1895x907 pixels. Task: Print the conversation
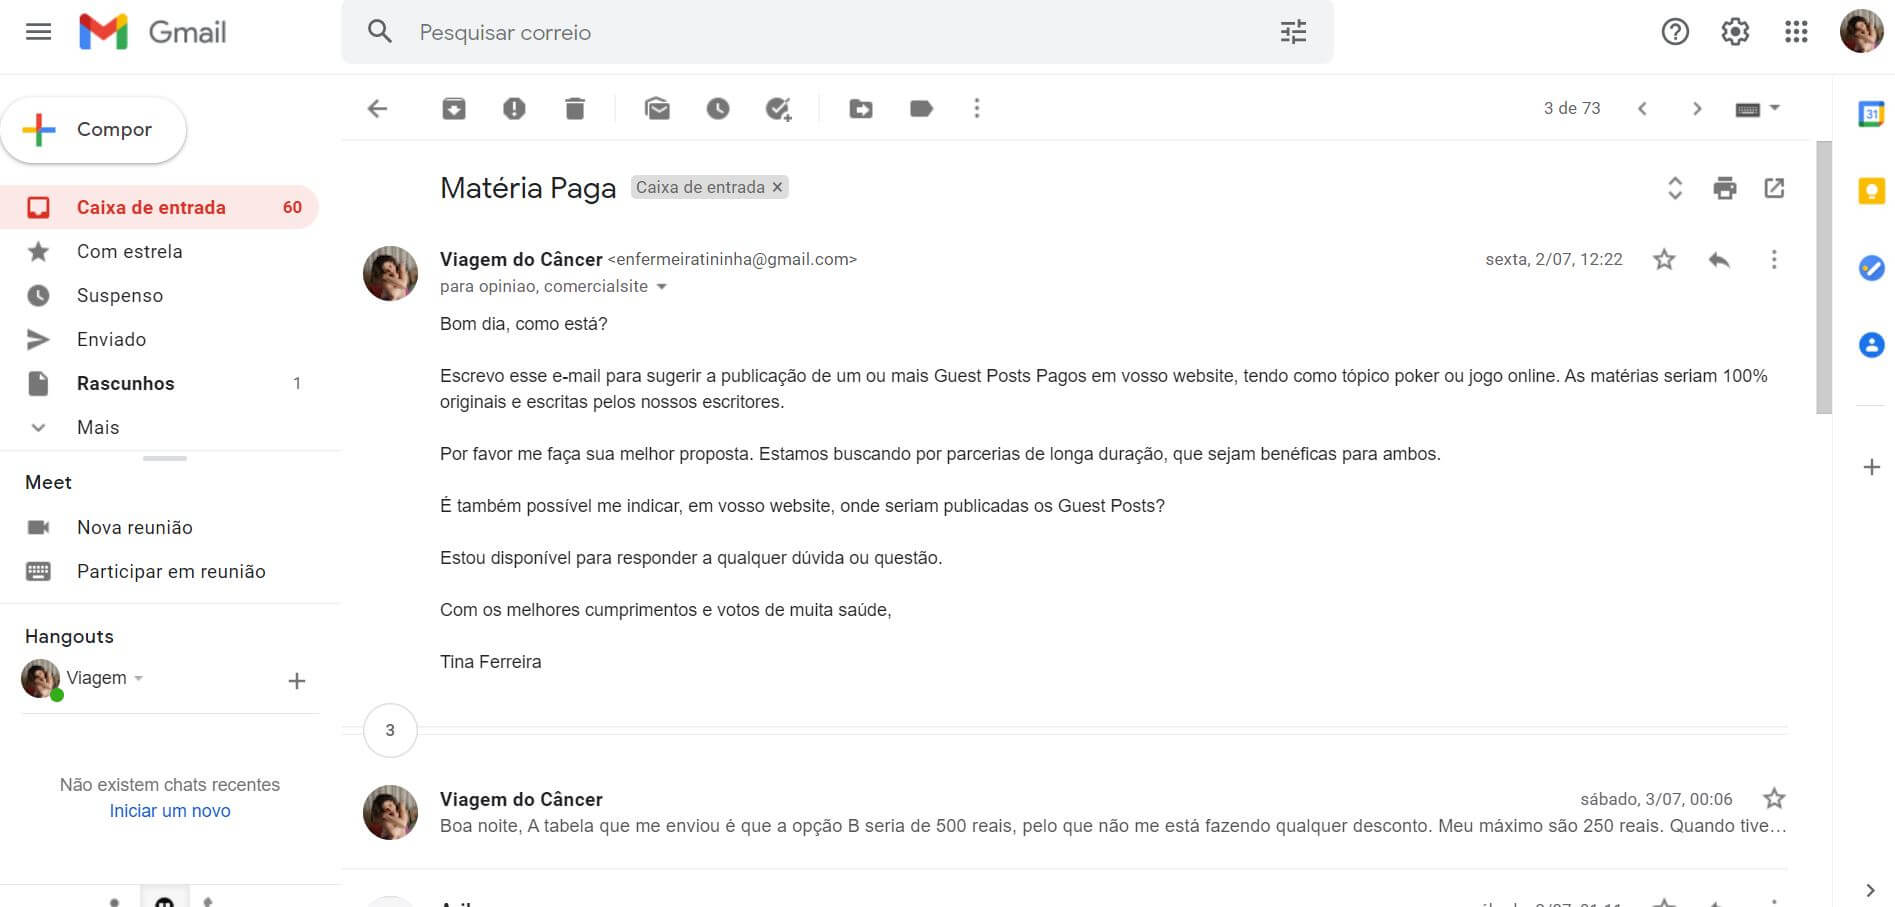[x=1725, y=188]
